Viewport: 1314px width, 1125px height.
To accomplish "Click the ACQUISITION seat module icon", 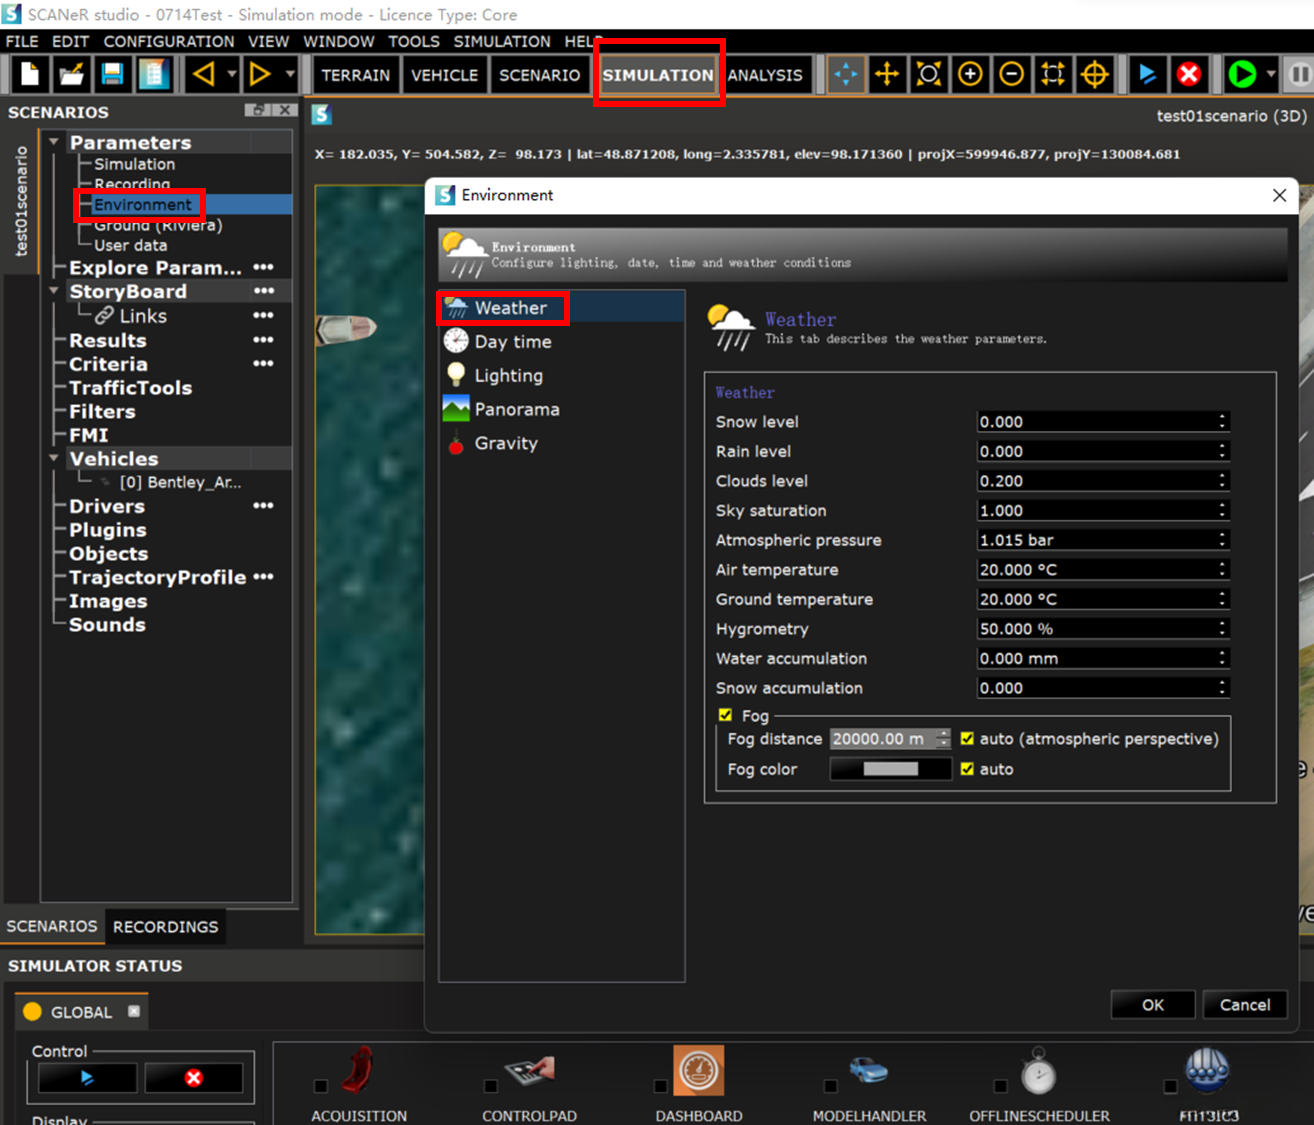I will [357, 1070].
